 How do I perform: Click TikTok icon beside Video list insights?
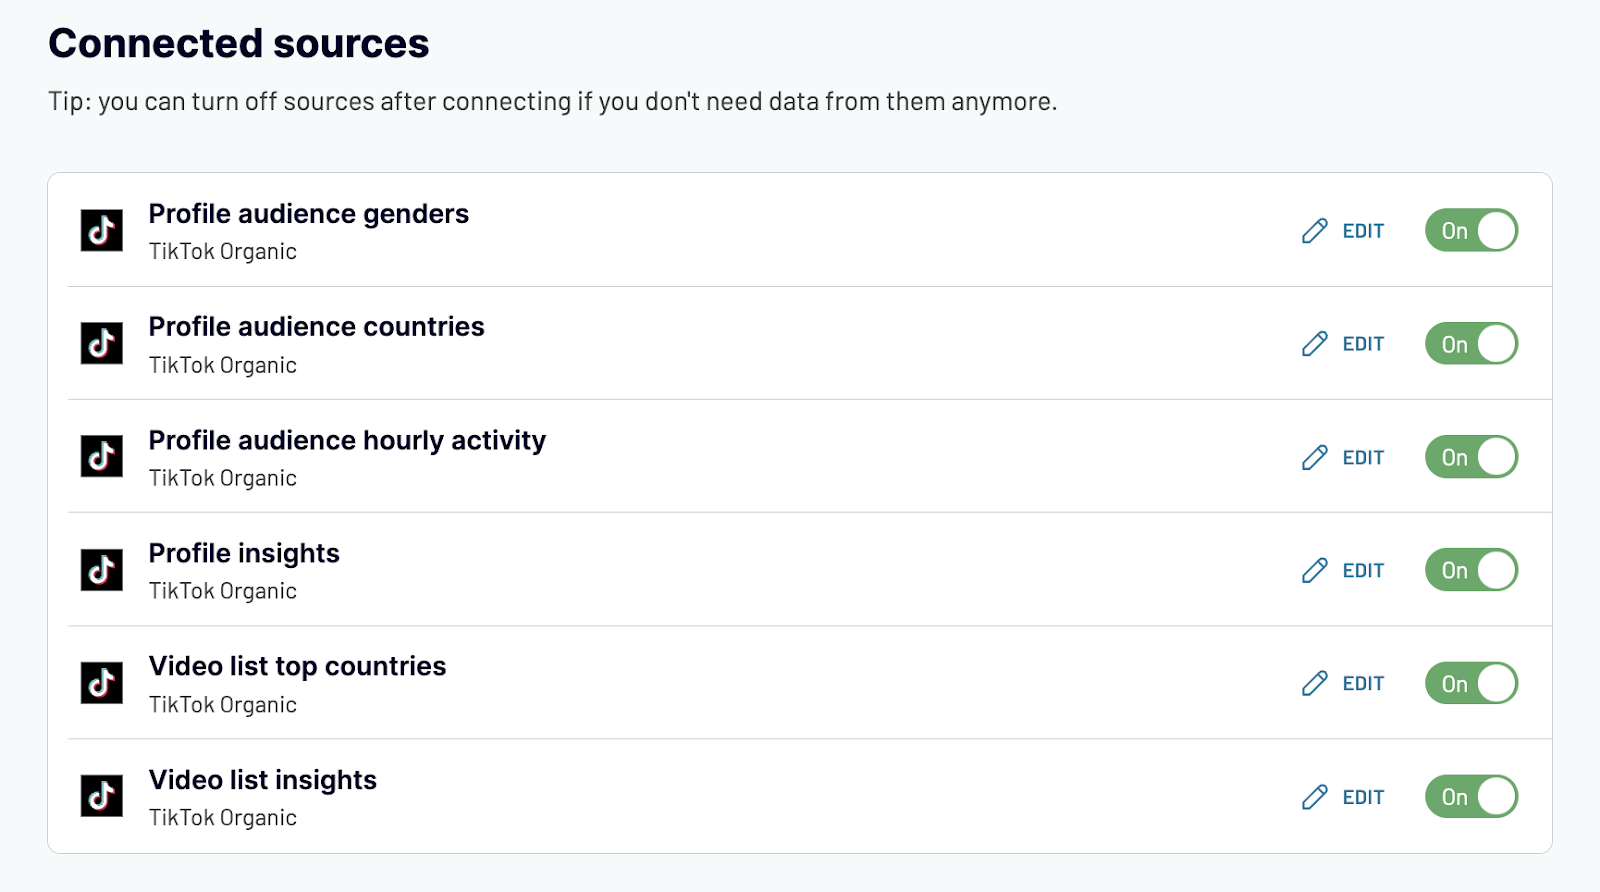pyautogui.click(x=102, y=797)
